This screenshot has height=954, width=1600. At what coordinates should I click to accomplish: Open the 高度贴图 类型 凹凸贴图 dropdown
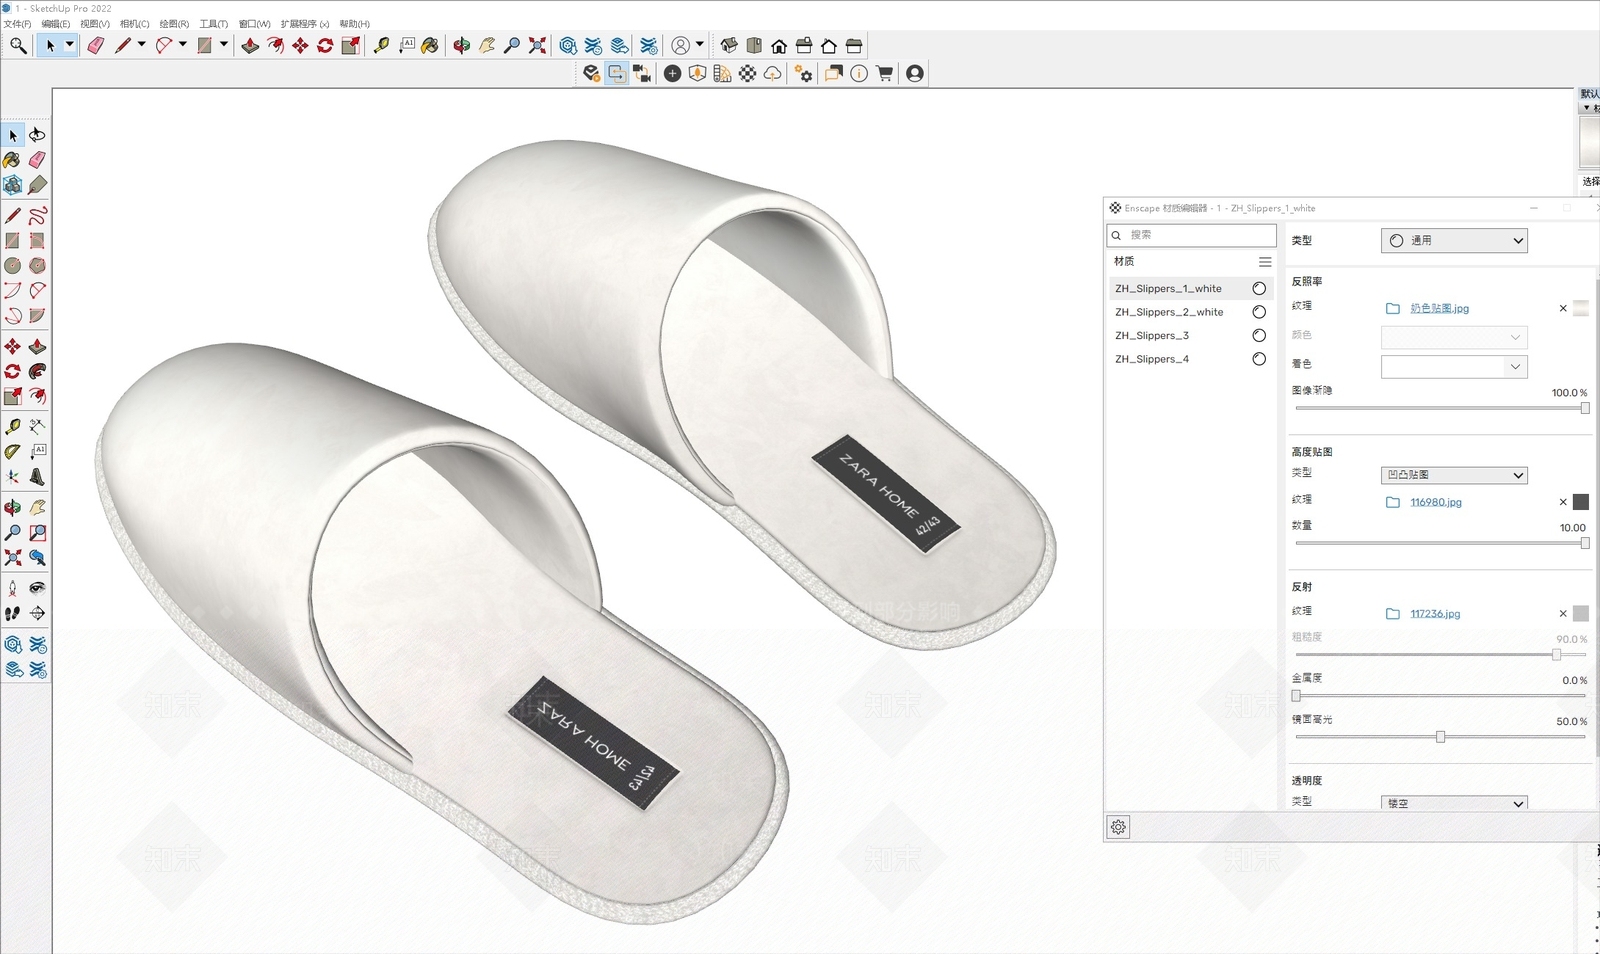click(x=1454, y=475)
